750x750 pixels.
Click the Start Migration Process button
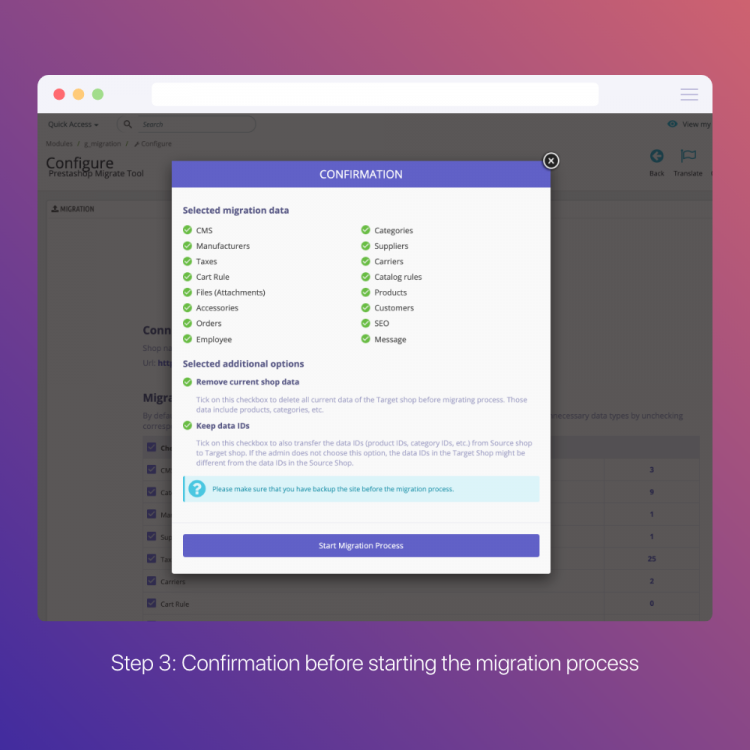361,545
